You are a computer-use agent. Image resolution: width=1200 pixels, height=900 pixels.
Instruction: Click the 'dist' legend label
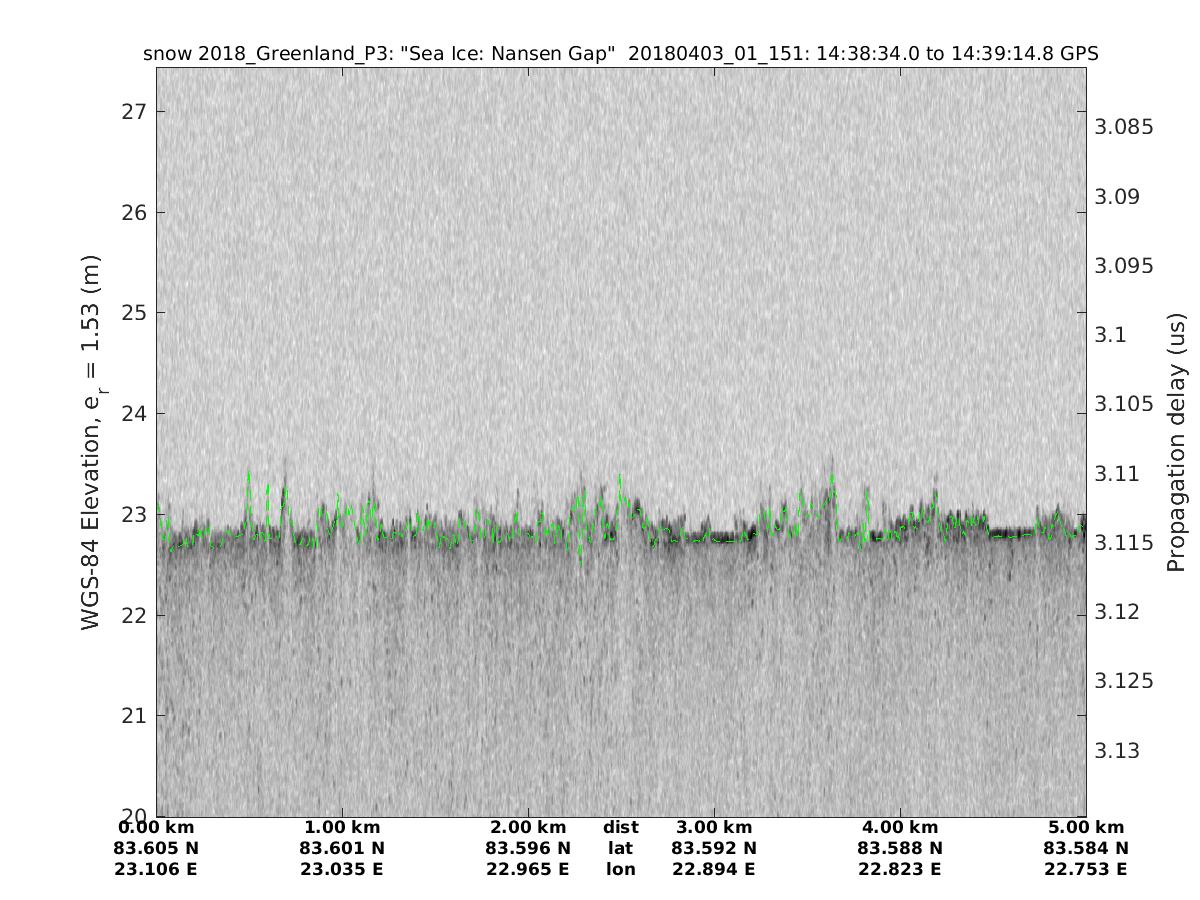coord(621,827)
